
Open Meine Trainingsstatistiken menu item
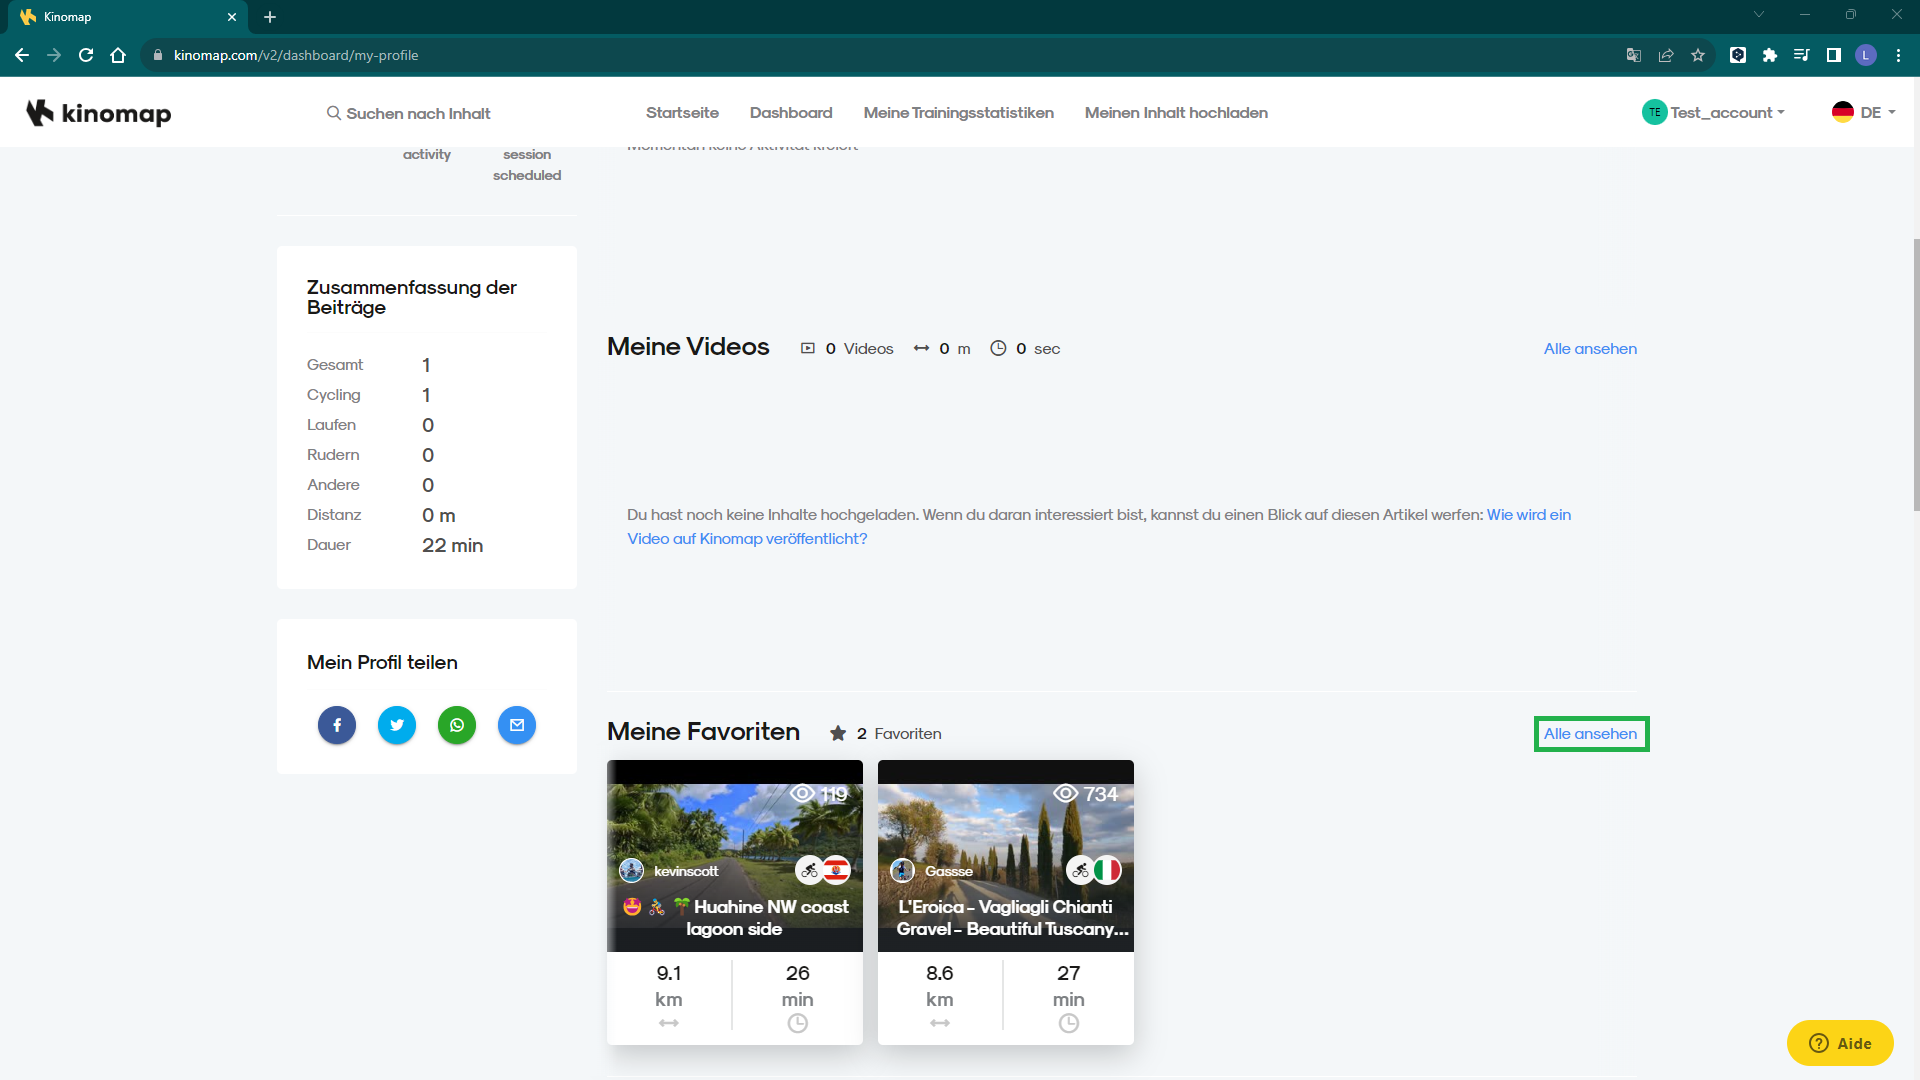[x=959, y=113]
